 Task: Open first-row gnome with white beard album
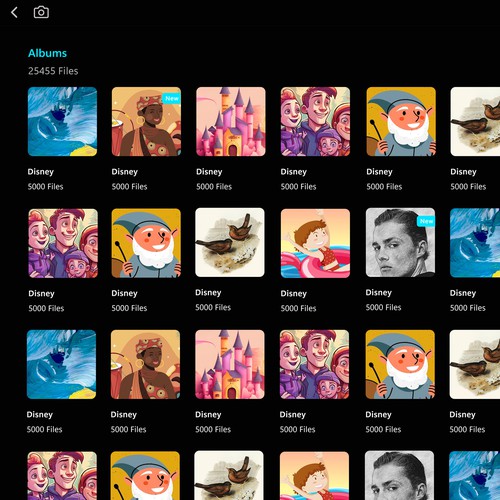[x=401, y=122]
